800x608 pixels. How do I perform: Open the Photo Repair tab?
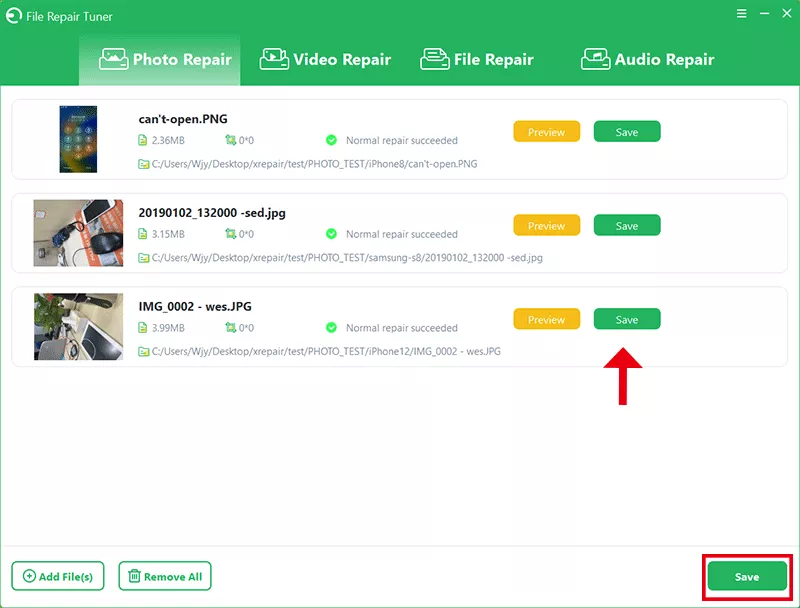point(160,60)
